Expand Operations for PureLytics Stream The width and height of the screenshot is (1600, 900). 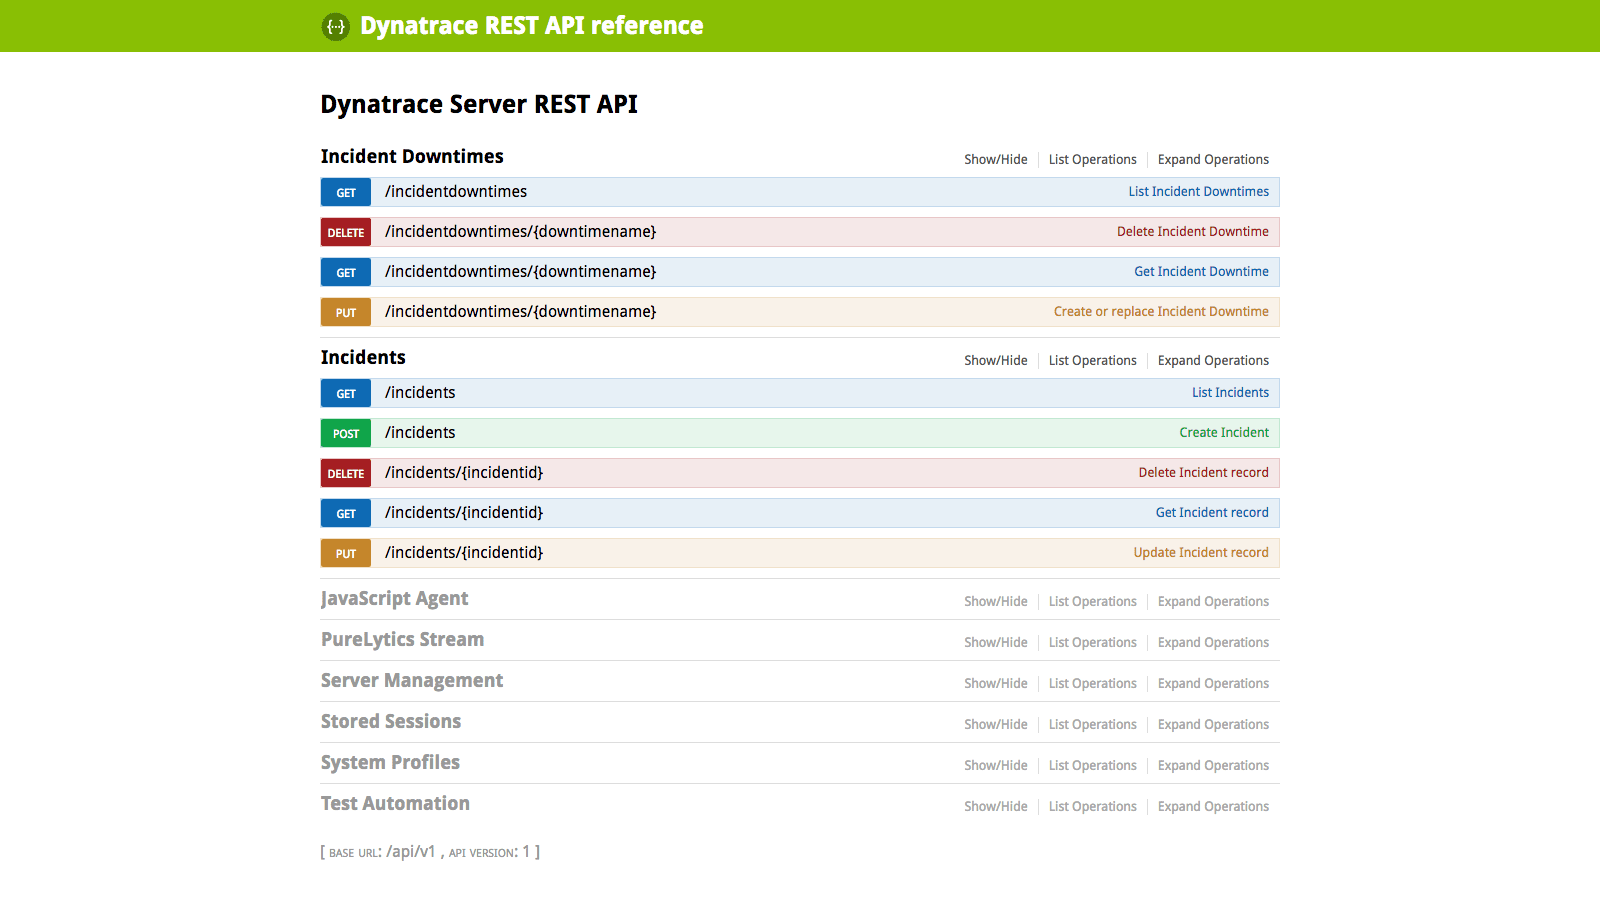pos(1213,643)
